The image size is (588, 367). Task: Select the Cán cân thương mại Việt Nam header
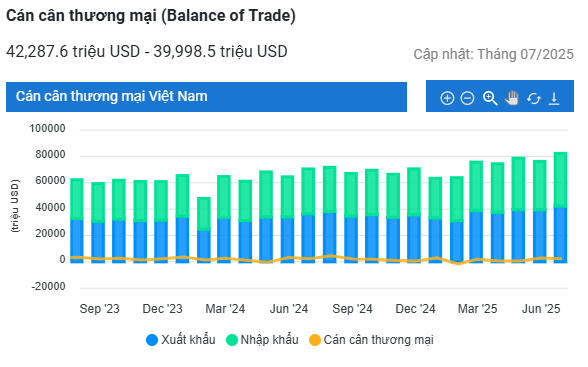(x=206, y=97)
